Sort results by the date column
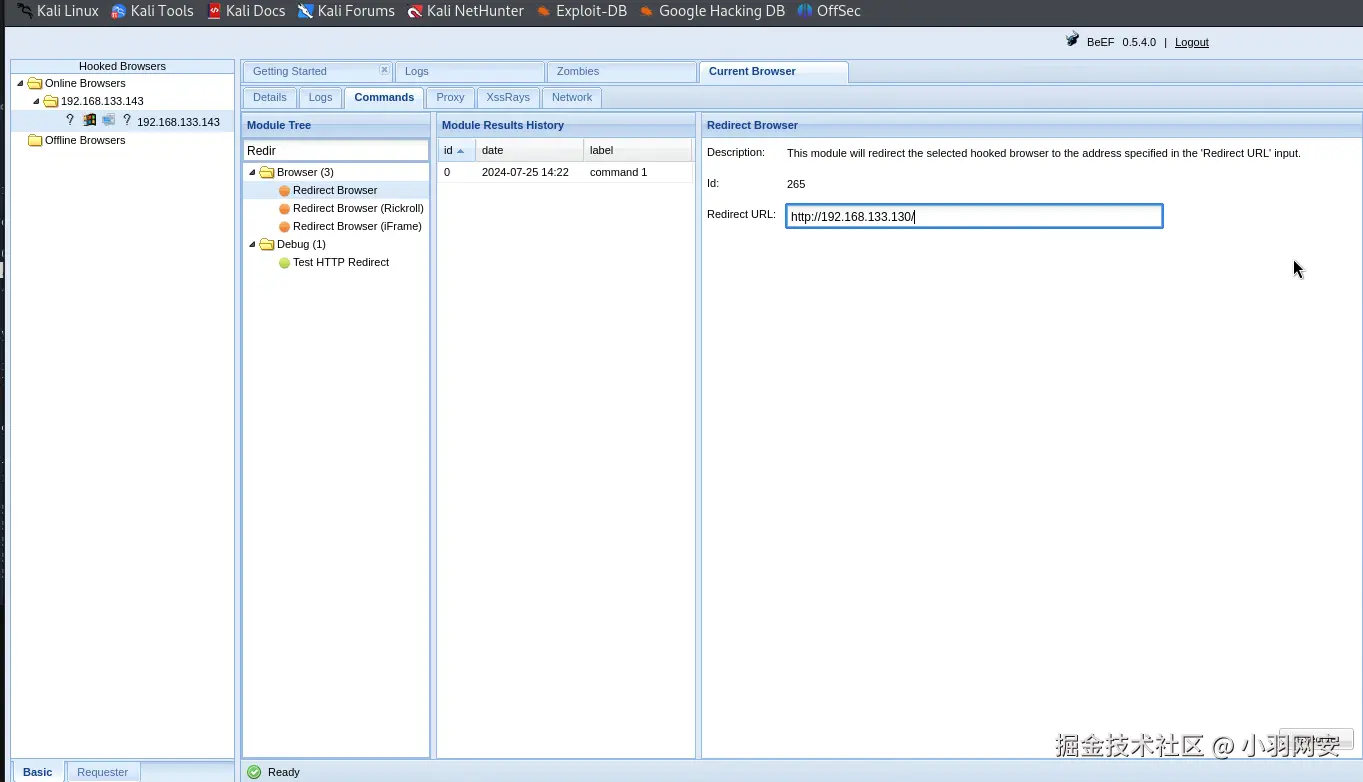This screenshot has width=1363, height=782. (x=529, y=150)
